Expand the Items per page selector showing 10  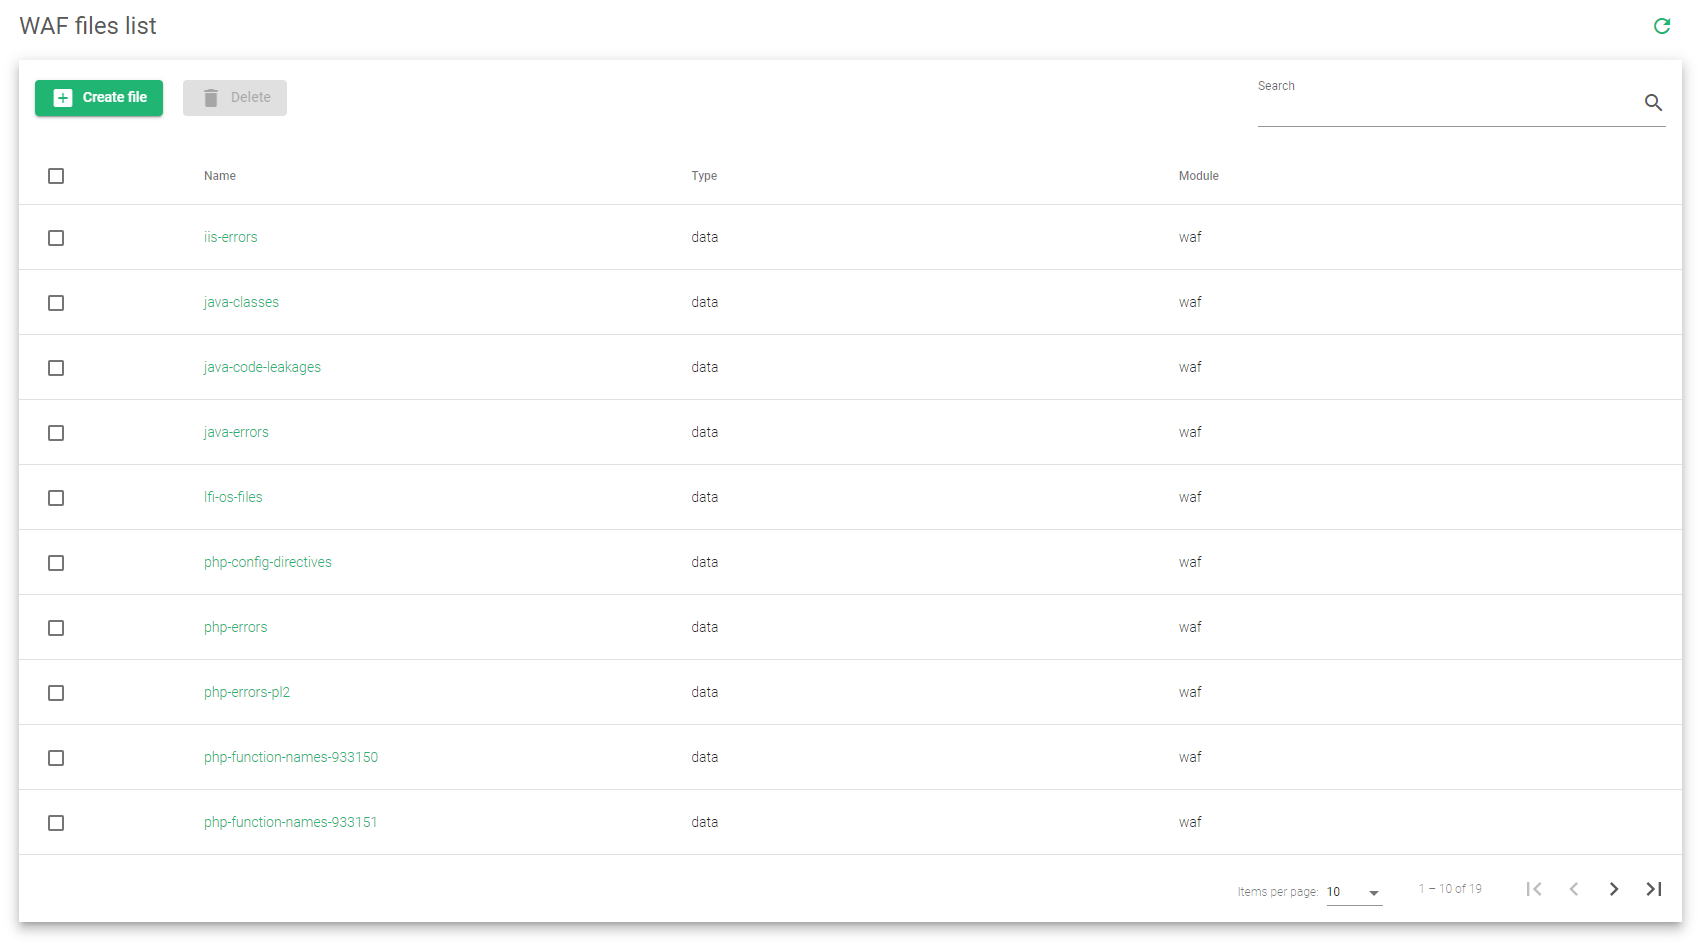click(1355, 891)
